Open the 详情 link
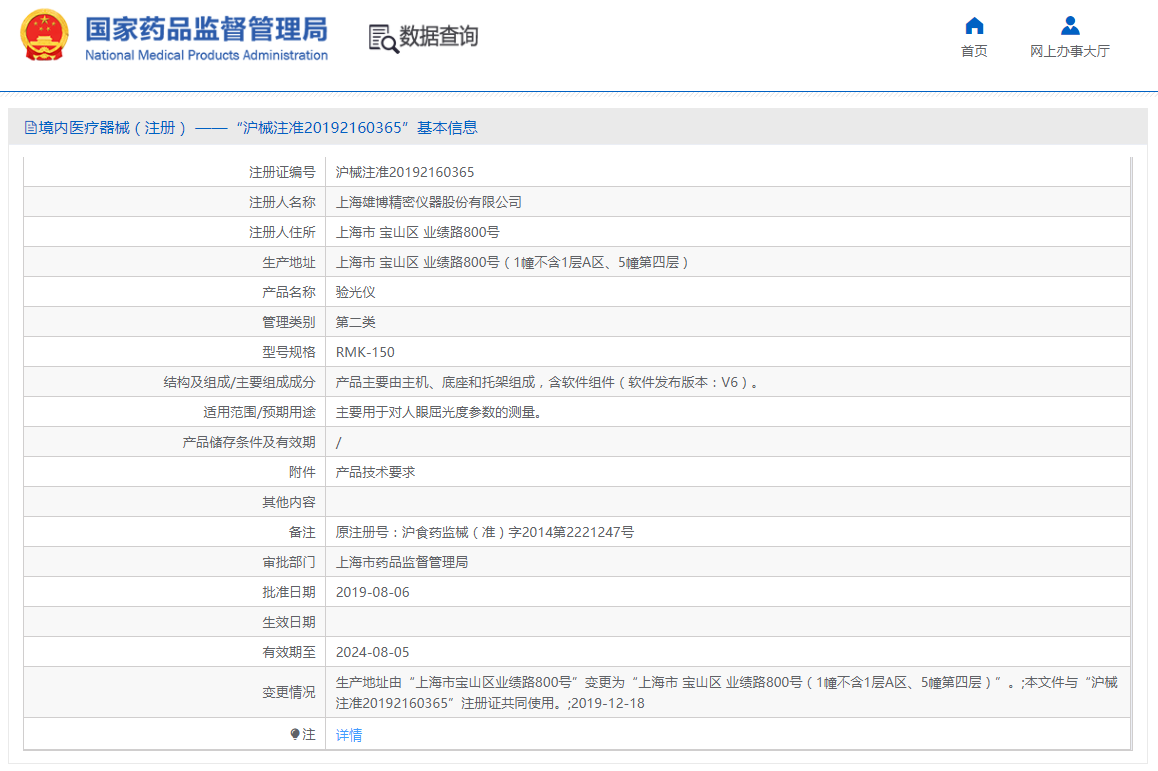 point(349,735)
